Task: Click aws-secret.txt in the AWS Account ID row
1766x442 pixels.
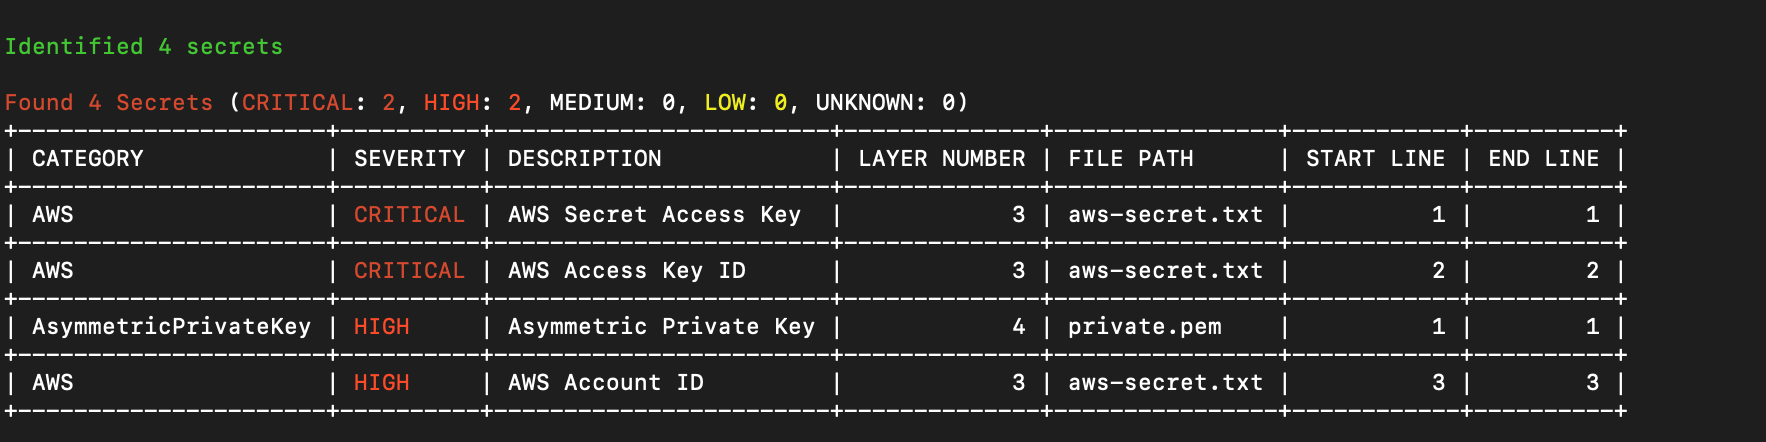Action: (x=1165, y=383)
